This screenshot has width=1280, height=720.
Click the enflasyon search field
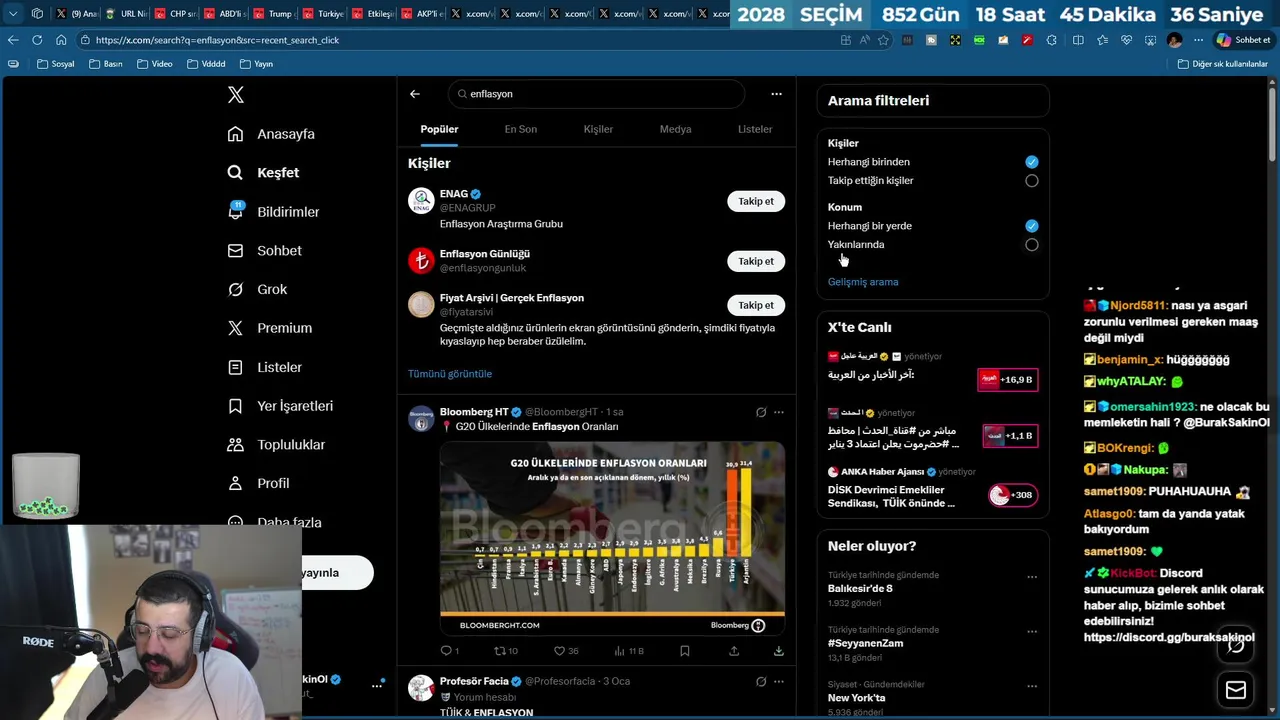click(596, 94)
